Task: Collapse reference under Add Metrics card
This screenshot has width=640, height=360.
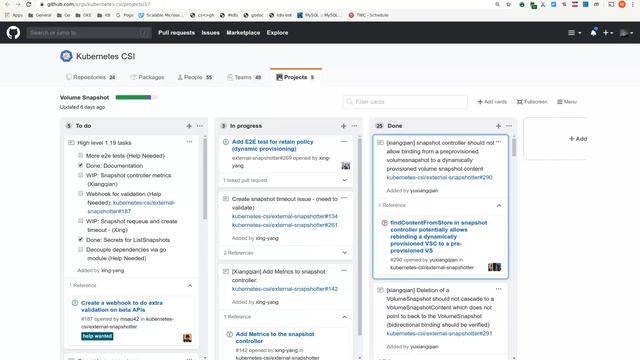Action: pyautogui.click(x=344, y=317)
